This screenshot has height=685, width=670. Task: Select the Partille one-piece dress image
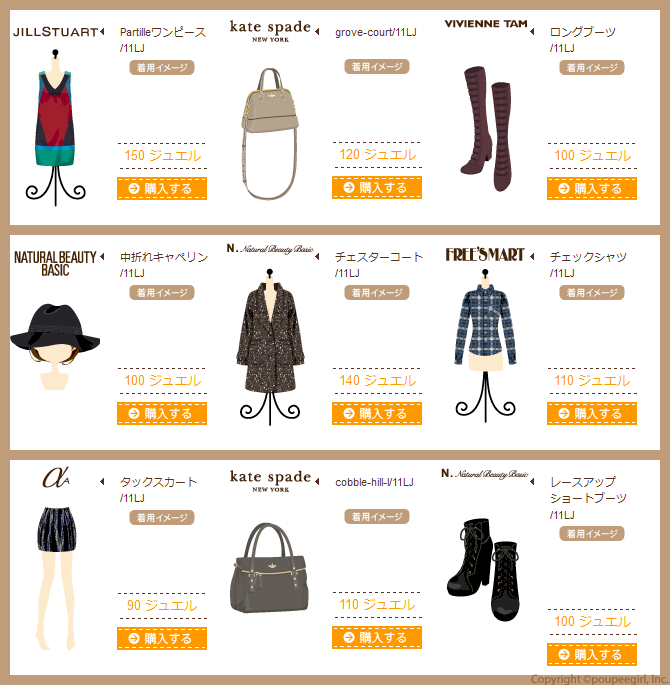point(55,127)
